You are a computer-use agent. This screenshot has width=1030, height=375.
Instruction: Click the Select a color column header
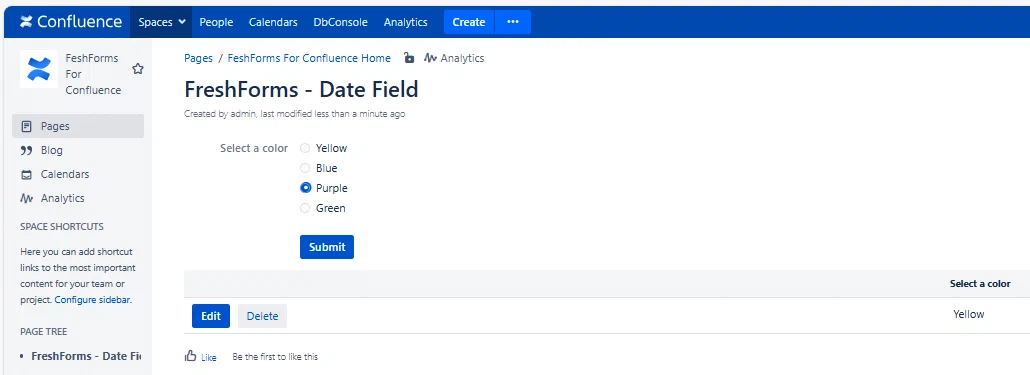[980, 284]
